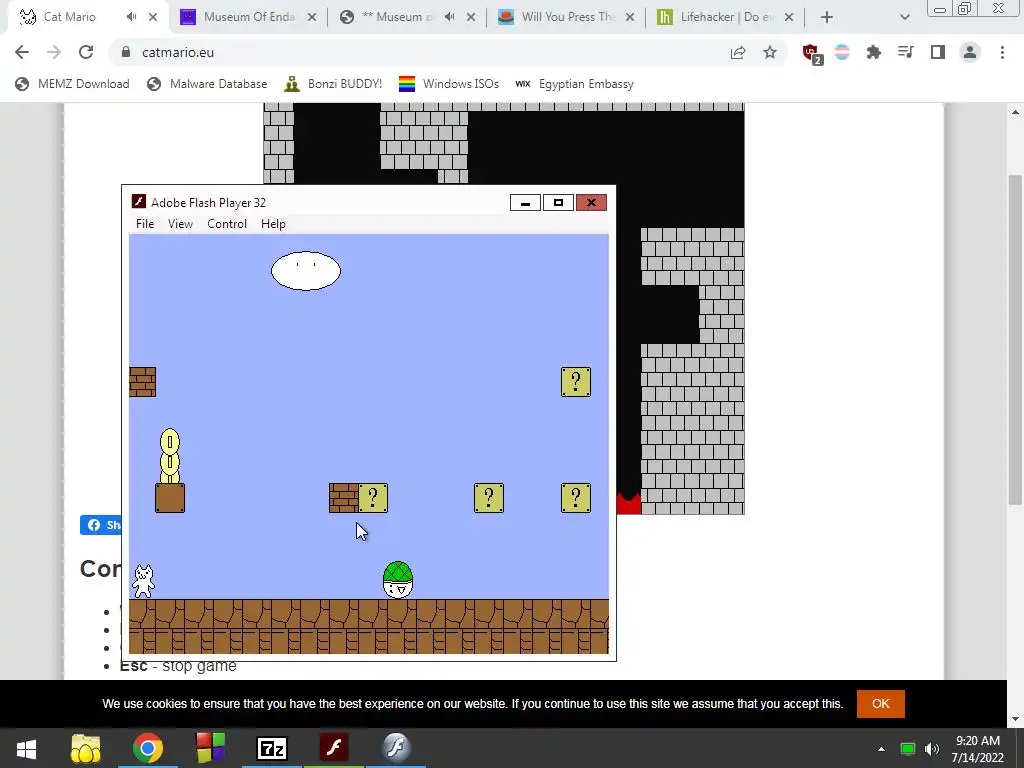Open Chrome three-dot menu
The width and height of the screenshot is (1024, 768).
pos(1002,52)
